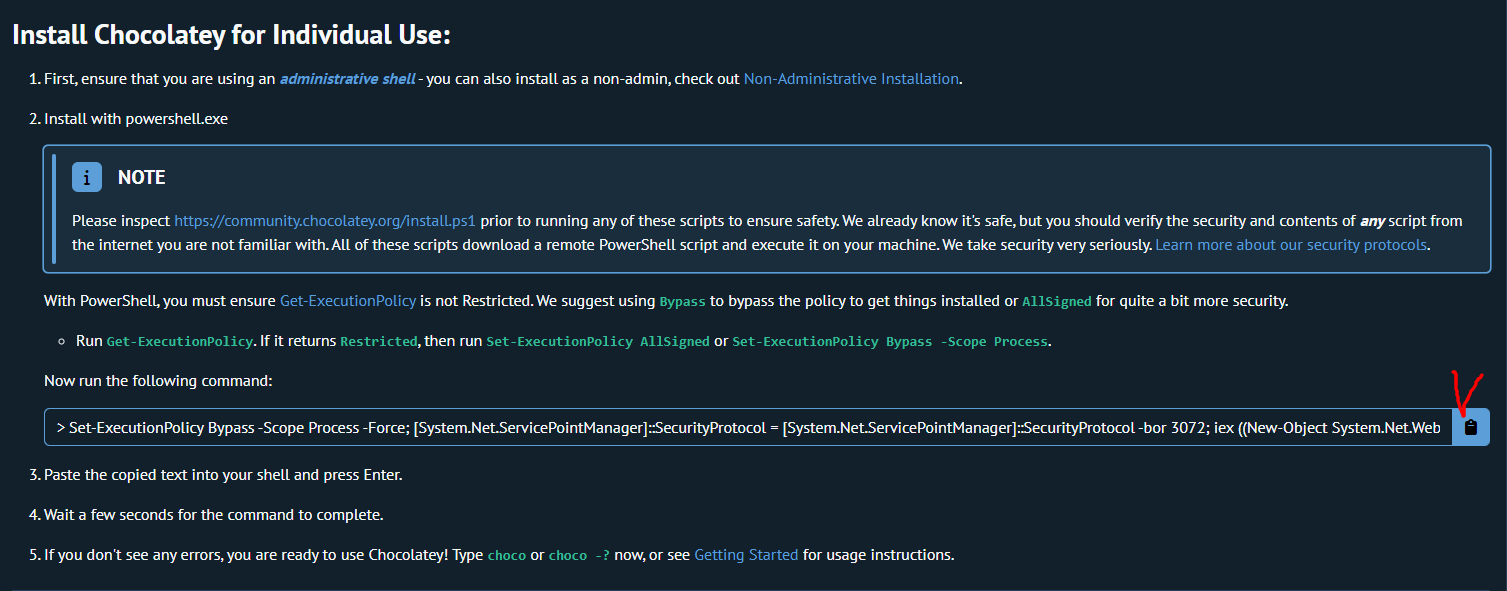Image resolution: width=1507 pixels, height=591 pixels.
Task: Open the community.chocolatey.org/install.ps1 link
Action: pyautogui.click(x=325, y=219)
